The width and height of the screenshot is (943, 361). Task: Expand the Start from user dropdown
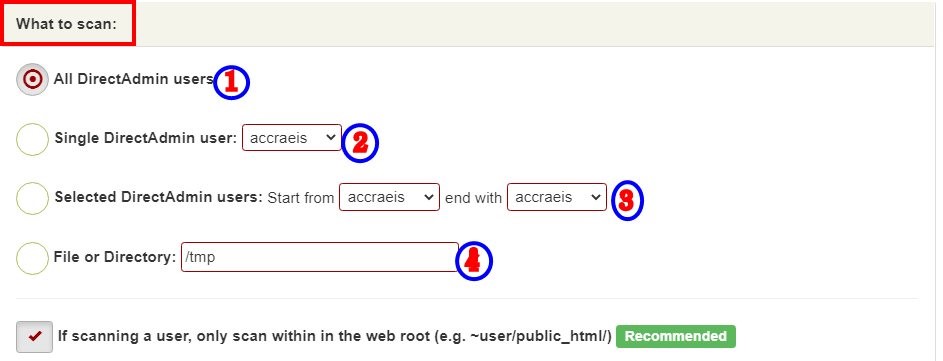[389, 197]
